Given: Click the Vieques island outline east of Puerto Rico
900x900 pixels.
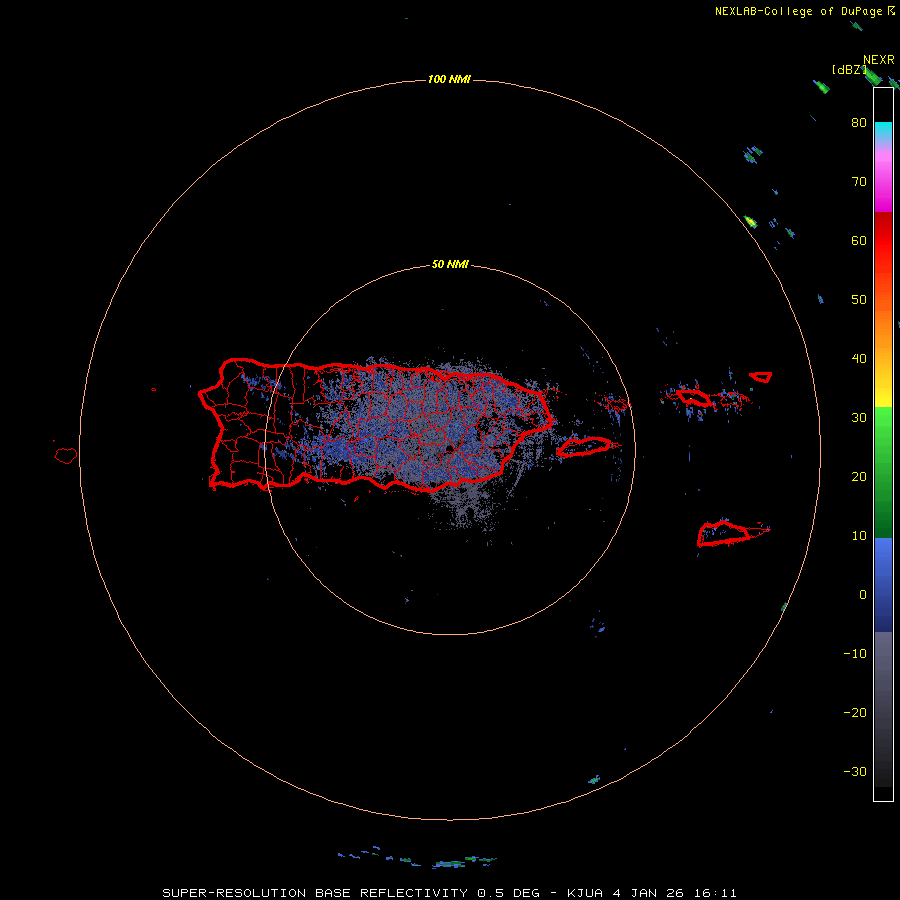Looking at the screenshot, I should tap(584, 447).
